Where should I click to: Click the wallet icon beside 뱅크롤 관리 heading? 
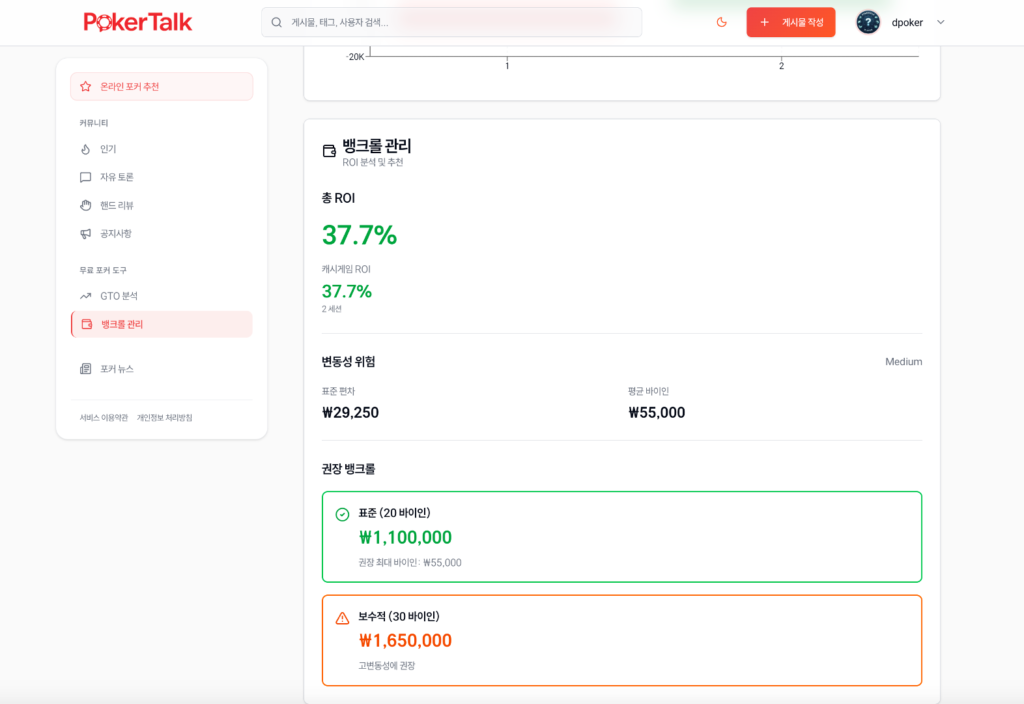tap(329, 151)
